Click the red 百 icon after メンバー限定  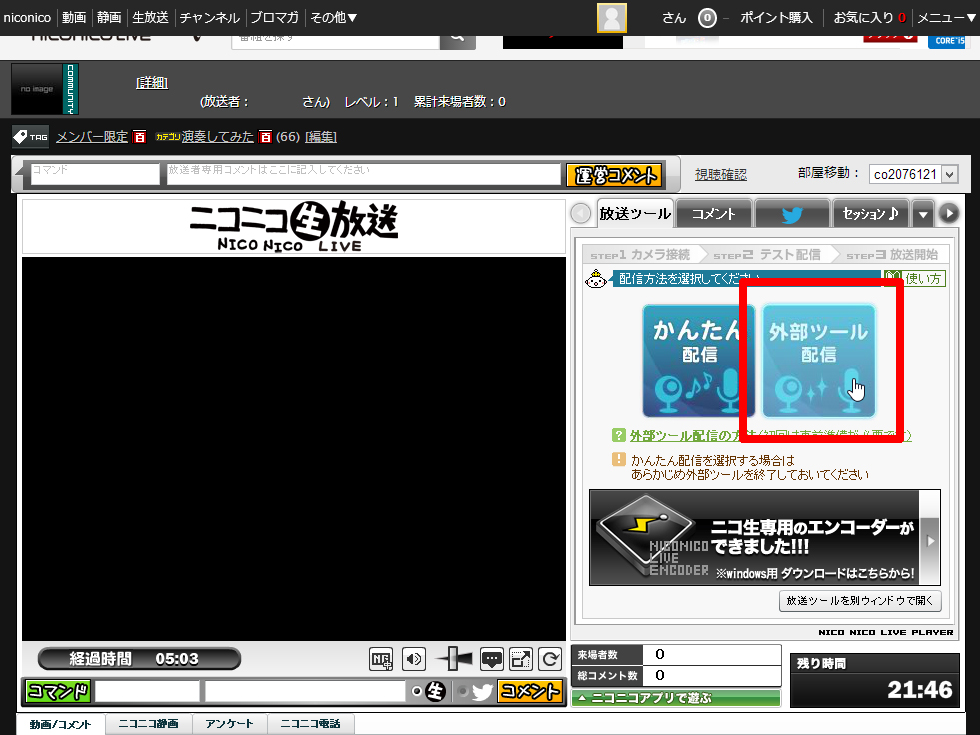point(139,137)
